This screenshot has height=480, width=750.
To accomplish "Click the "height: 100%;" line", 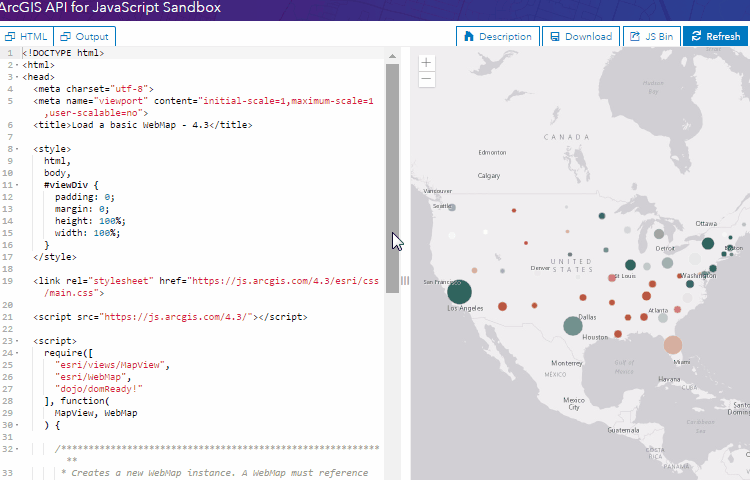I will click(x=90, y=221).
